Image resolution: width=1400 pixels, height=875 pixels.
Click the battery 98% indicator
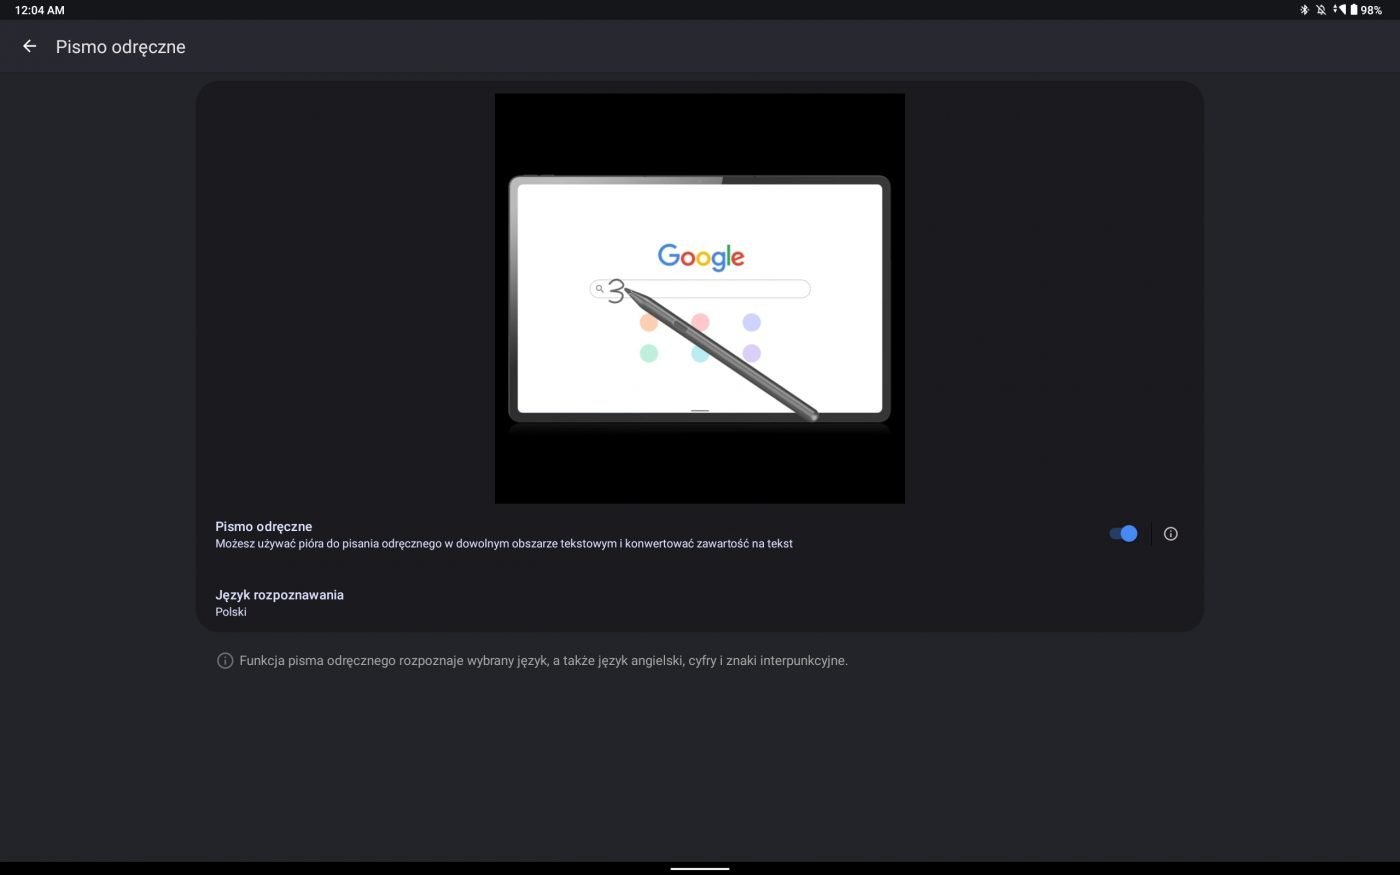coord(1366,10)
